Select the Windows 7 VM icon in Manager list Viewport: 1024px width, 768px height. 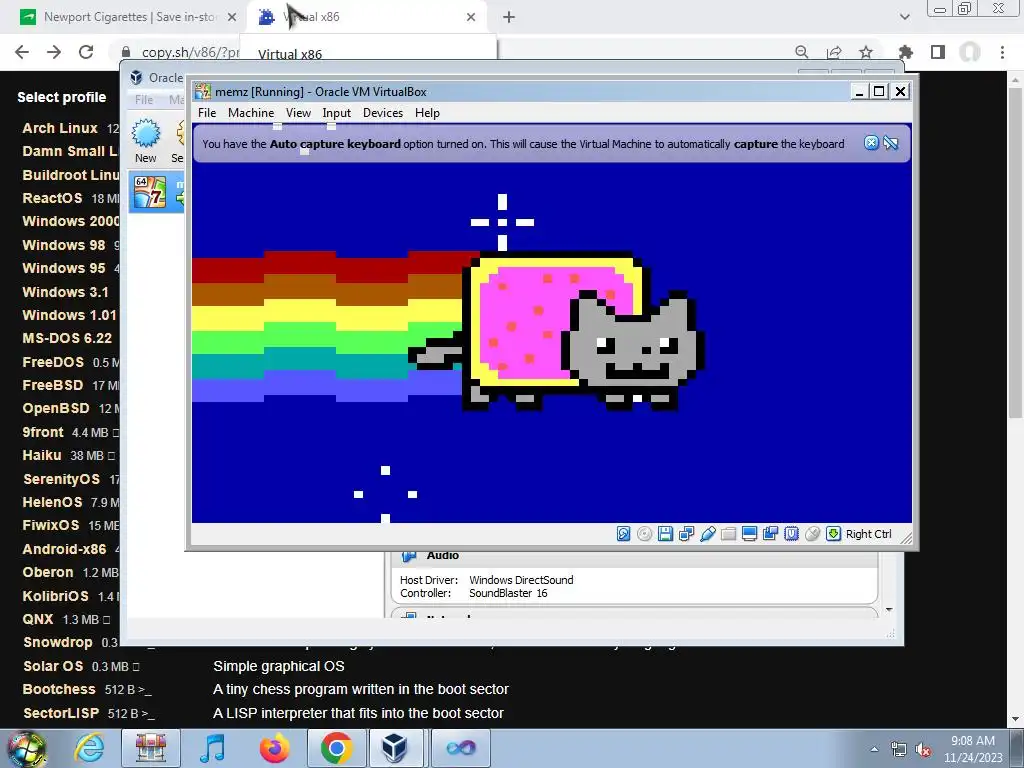coord(150,192)
